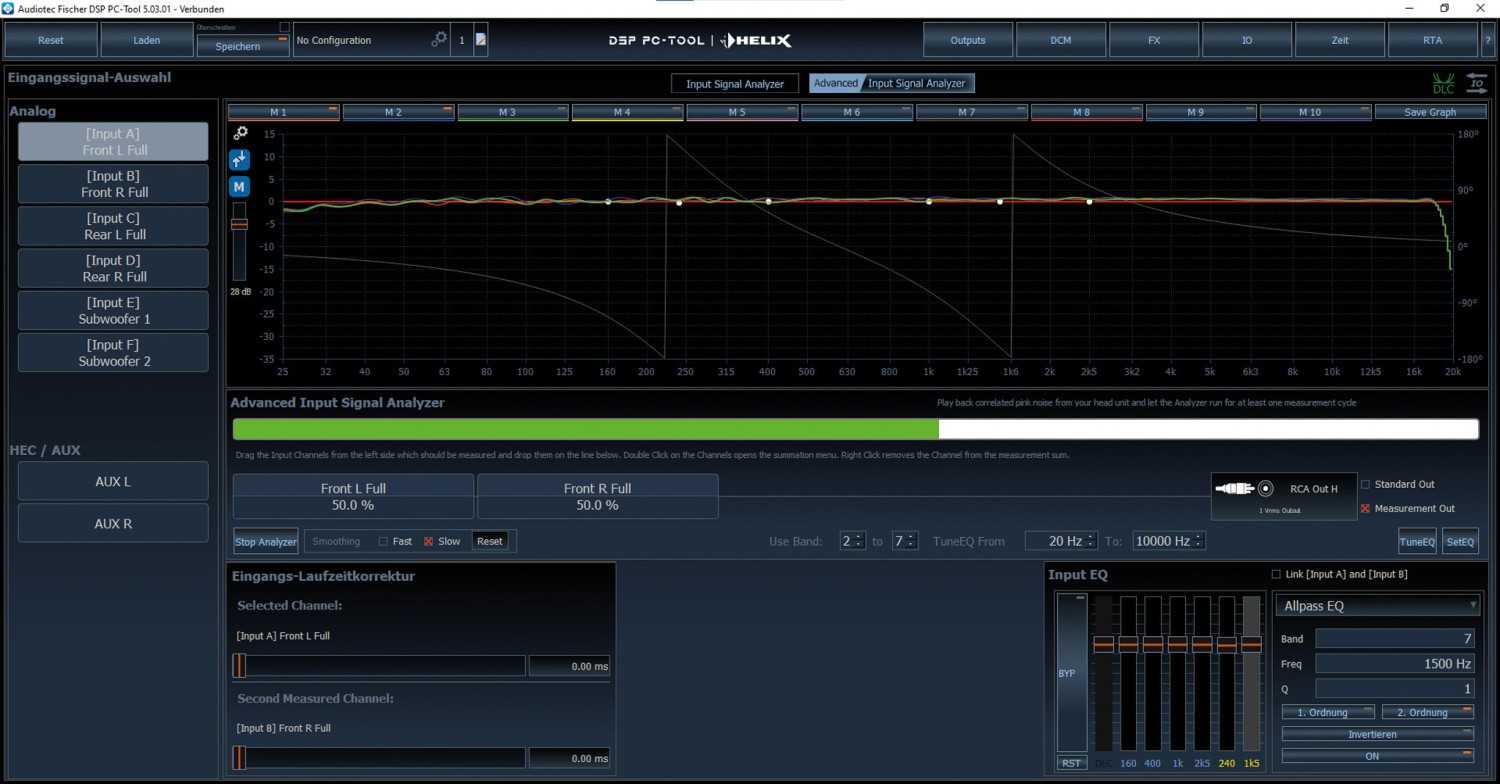
Task: Click the green DLC icon
Action: [1443, 84]
